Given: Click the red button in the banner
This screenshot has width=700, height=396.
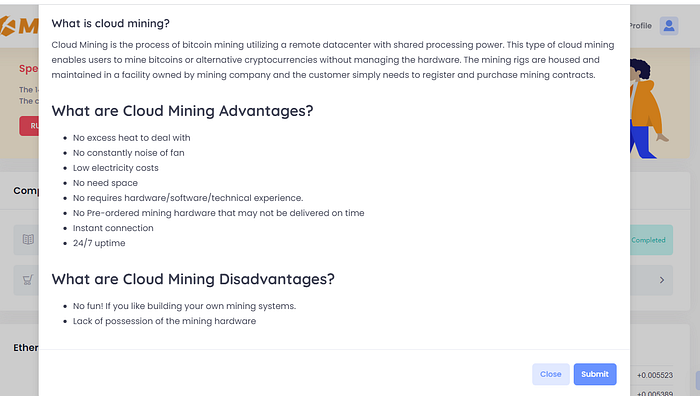Looking at the screenshot, I should click(x=29, y=126).
